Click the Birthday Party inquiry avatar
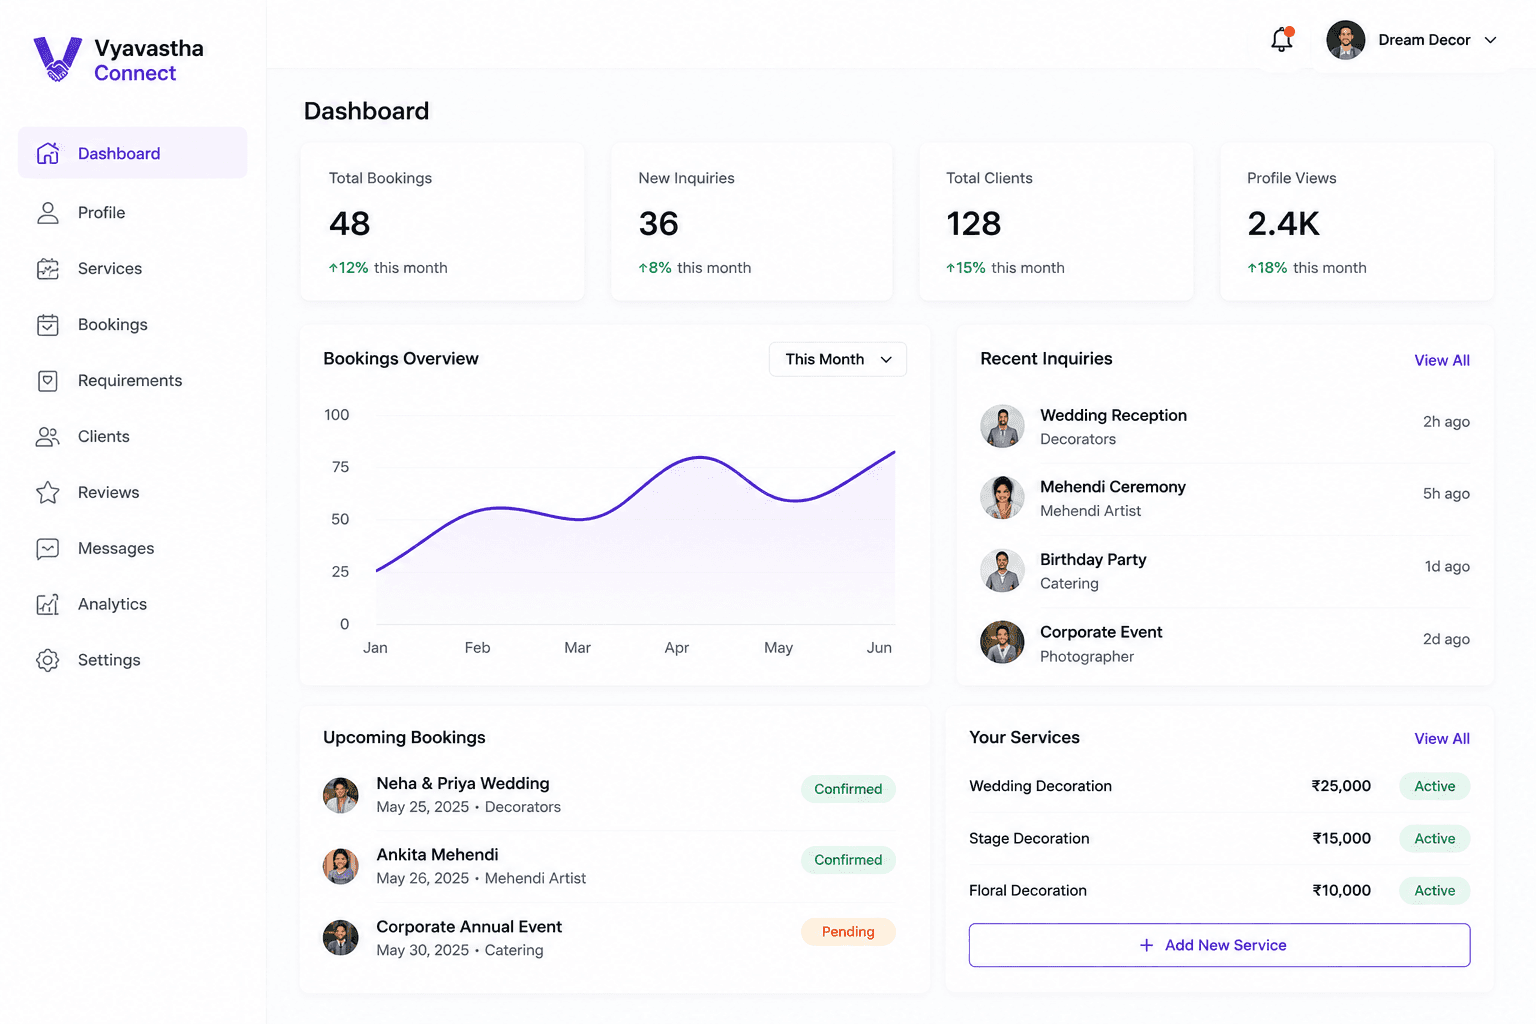Screen dimensions: 1536x1024 1002,570
